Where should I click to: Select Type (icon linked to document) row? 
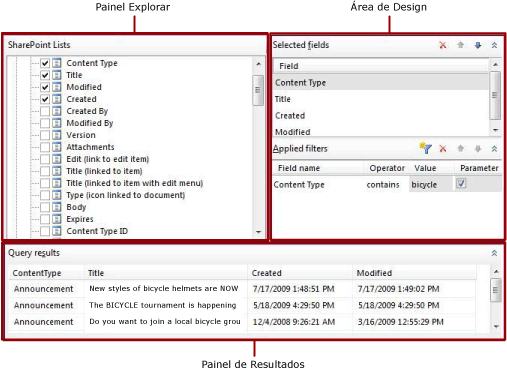[126, 195]
